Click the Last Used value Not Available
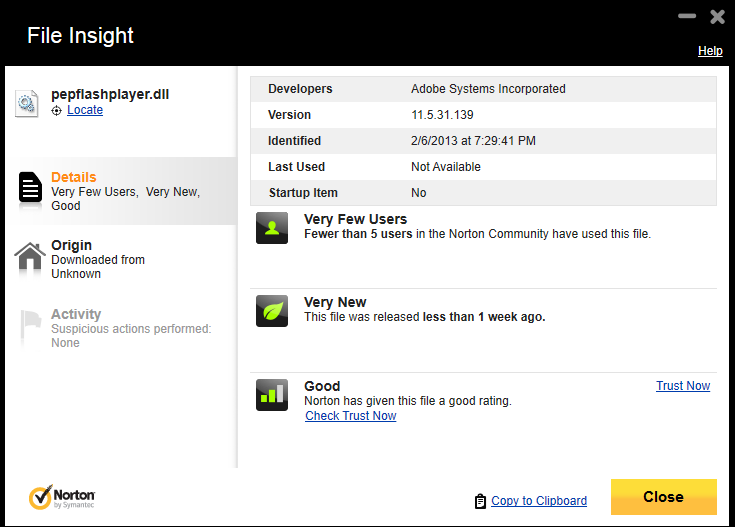The image size is (735, 527). (x=446, y=167)
